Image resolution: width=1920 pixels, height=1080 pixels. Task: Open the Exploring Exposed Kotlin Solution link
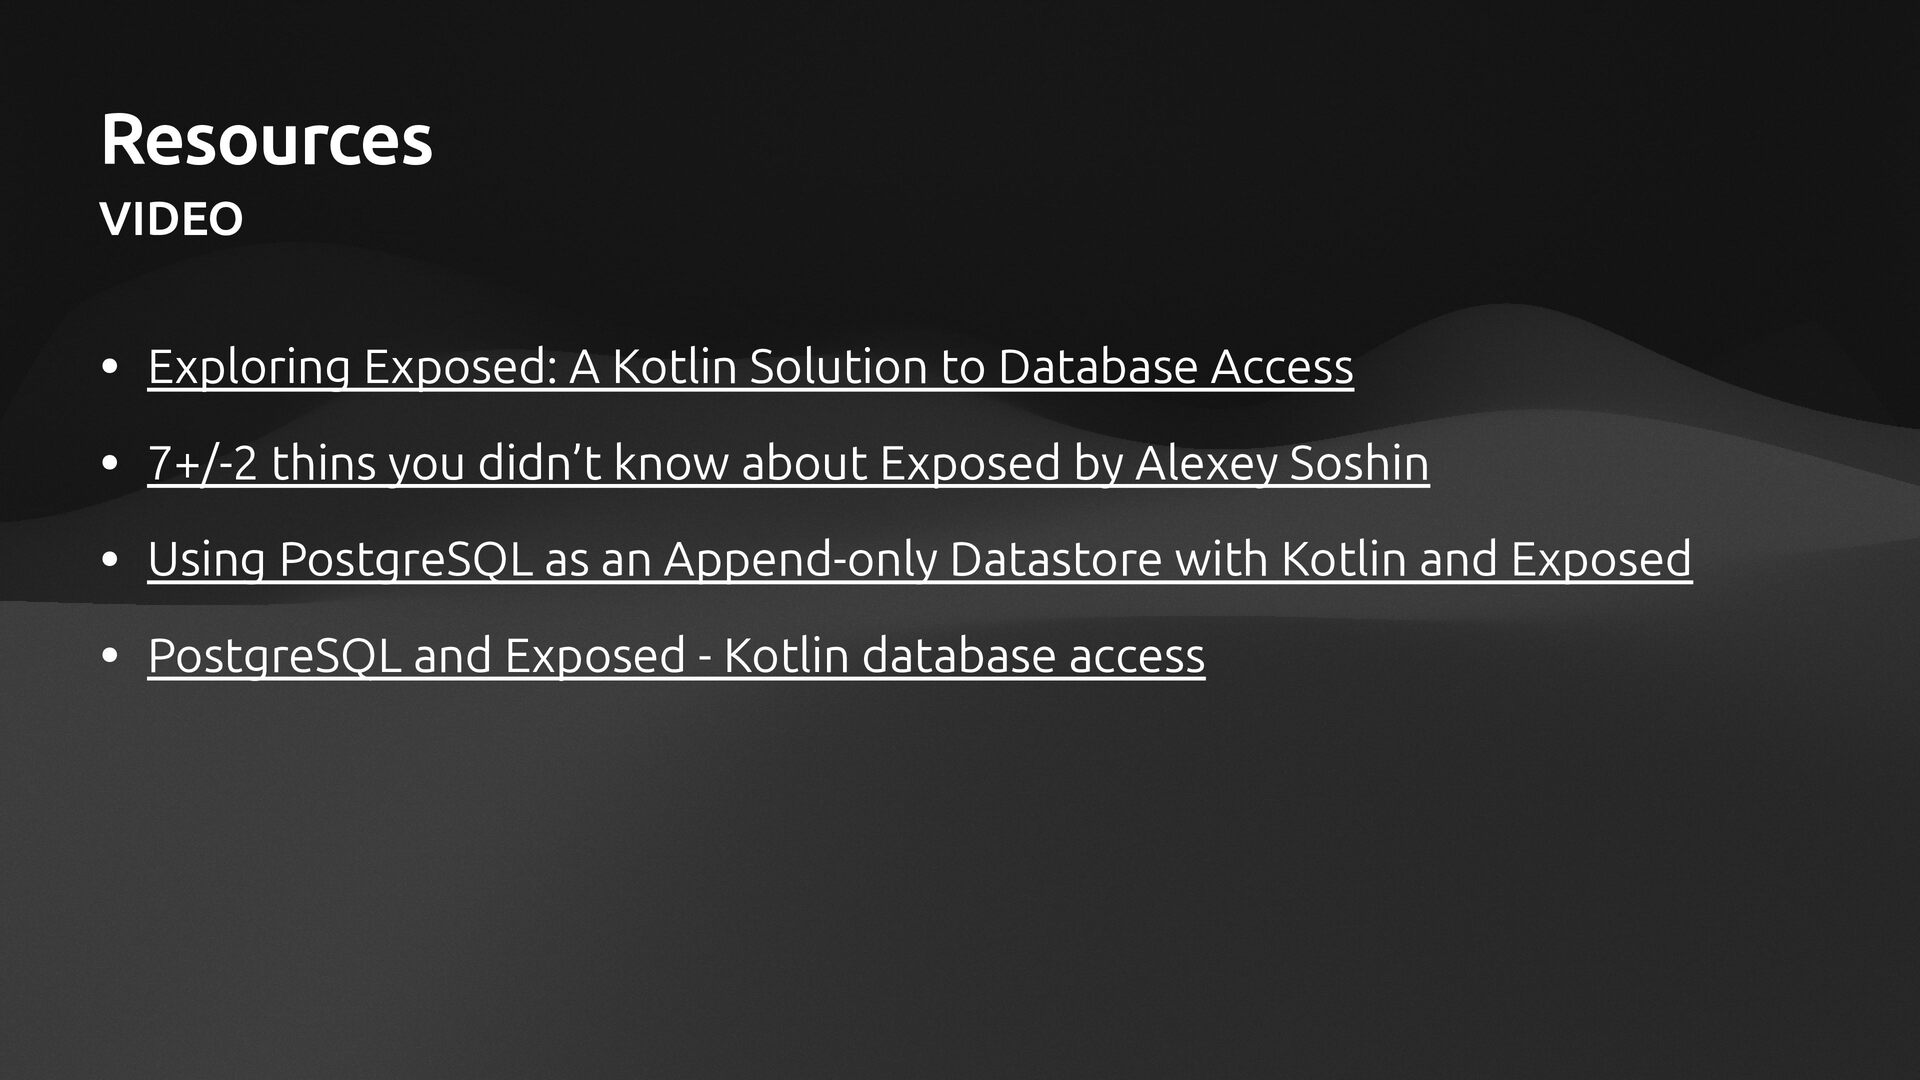[750, 366]
